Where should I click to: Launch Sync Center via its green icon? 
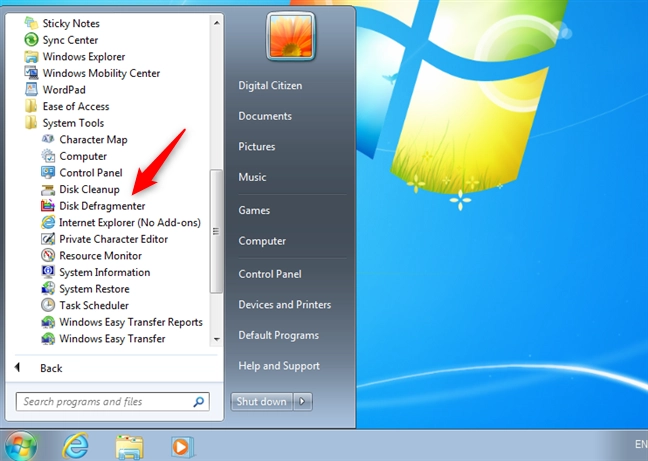point(31,40)
